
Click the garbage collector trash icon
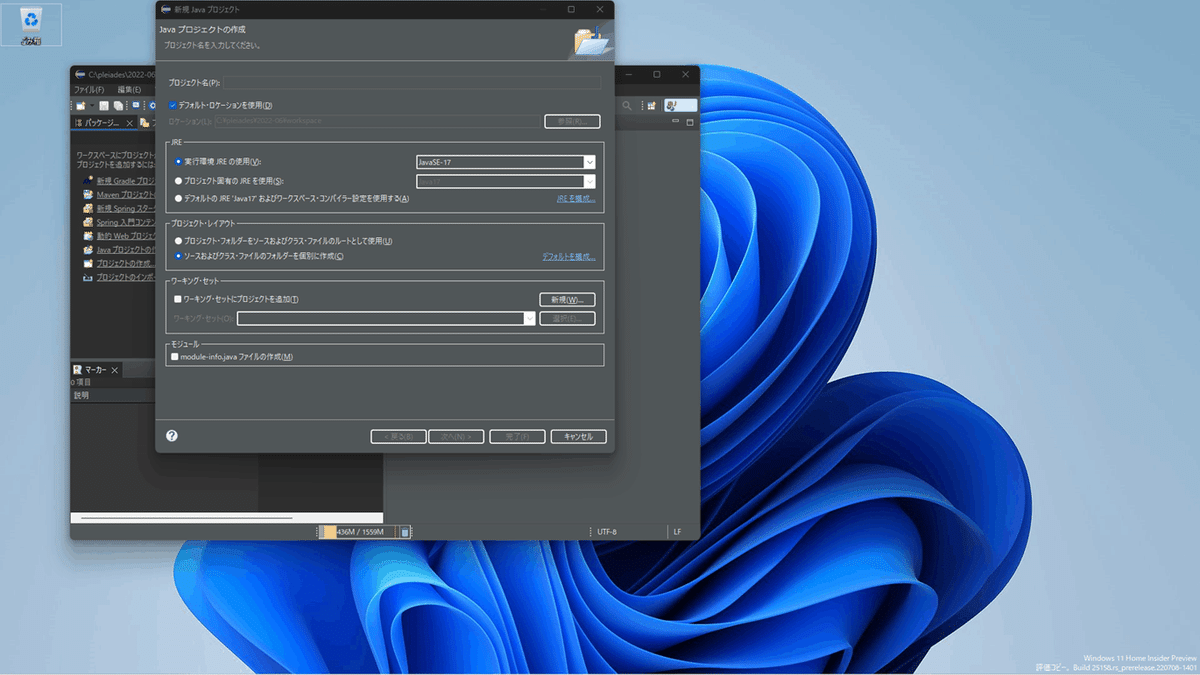click(405, 532)
